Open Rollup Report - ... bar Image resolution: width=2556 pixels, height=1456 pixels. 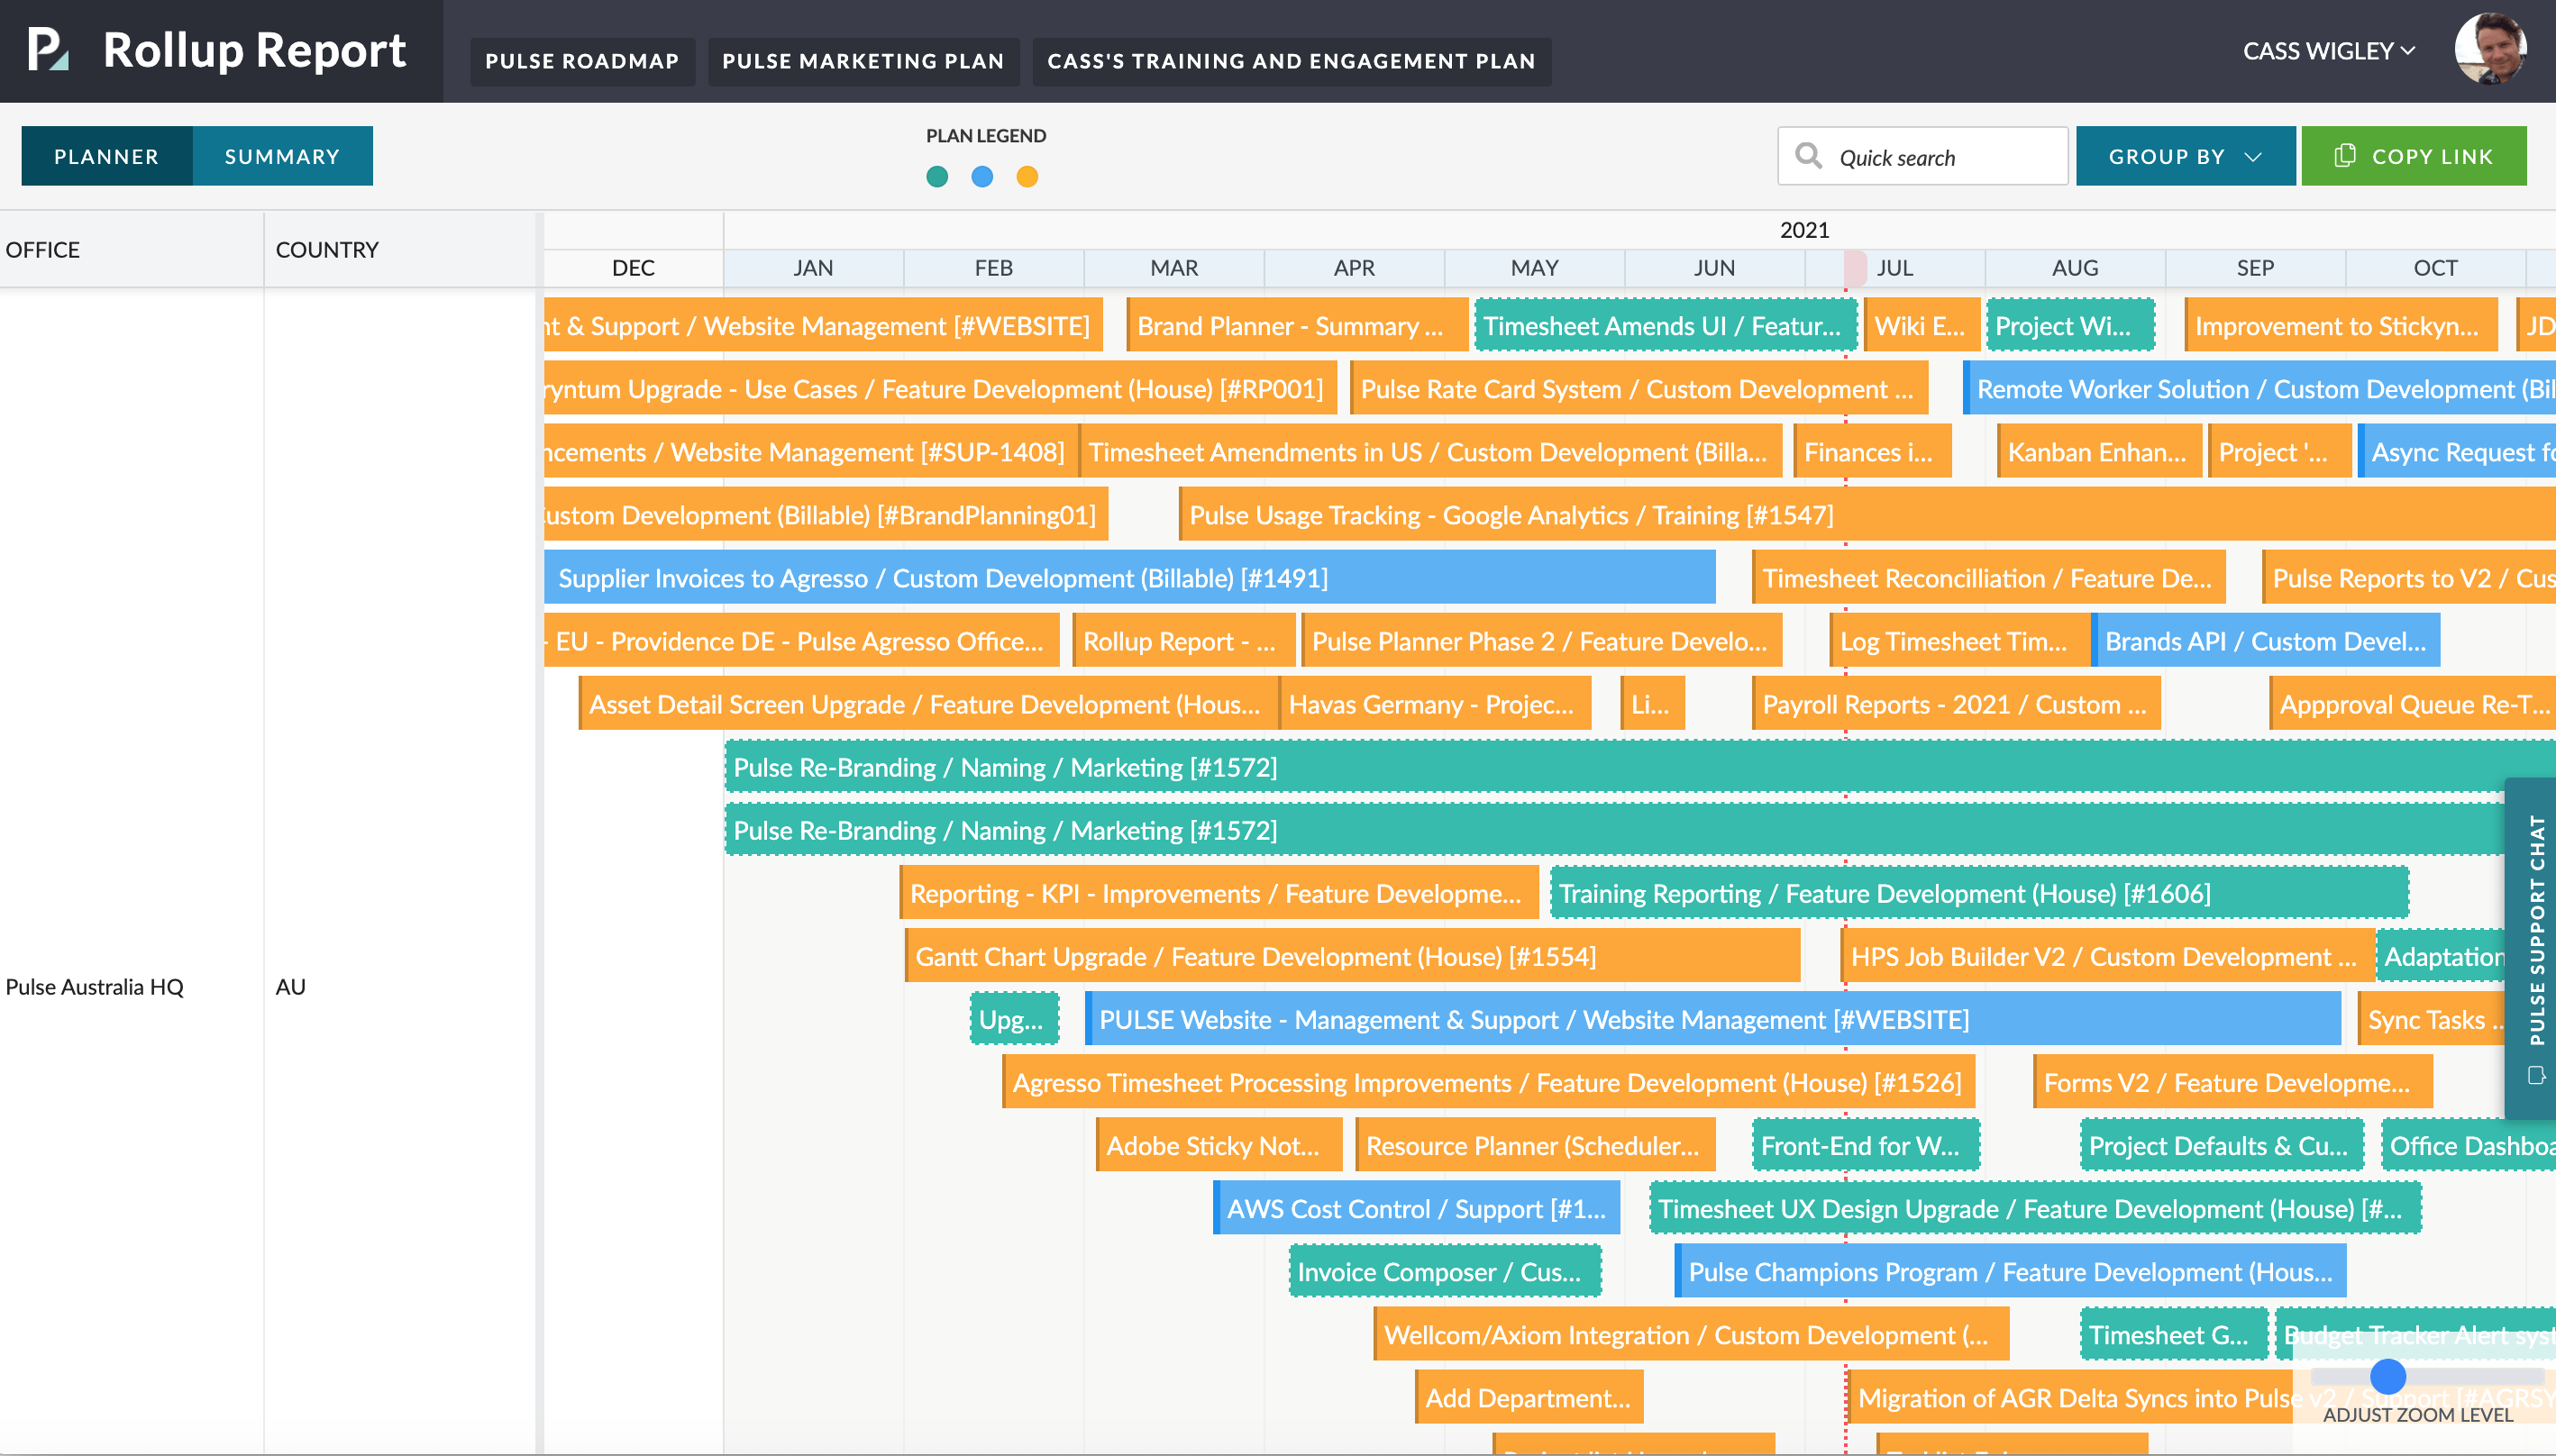point(1183,641)
